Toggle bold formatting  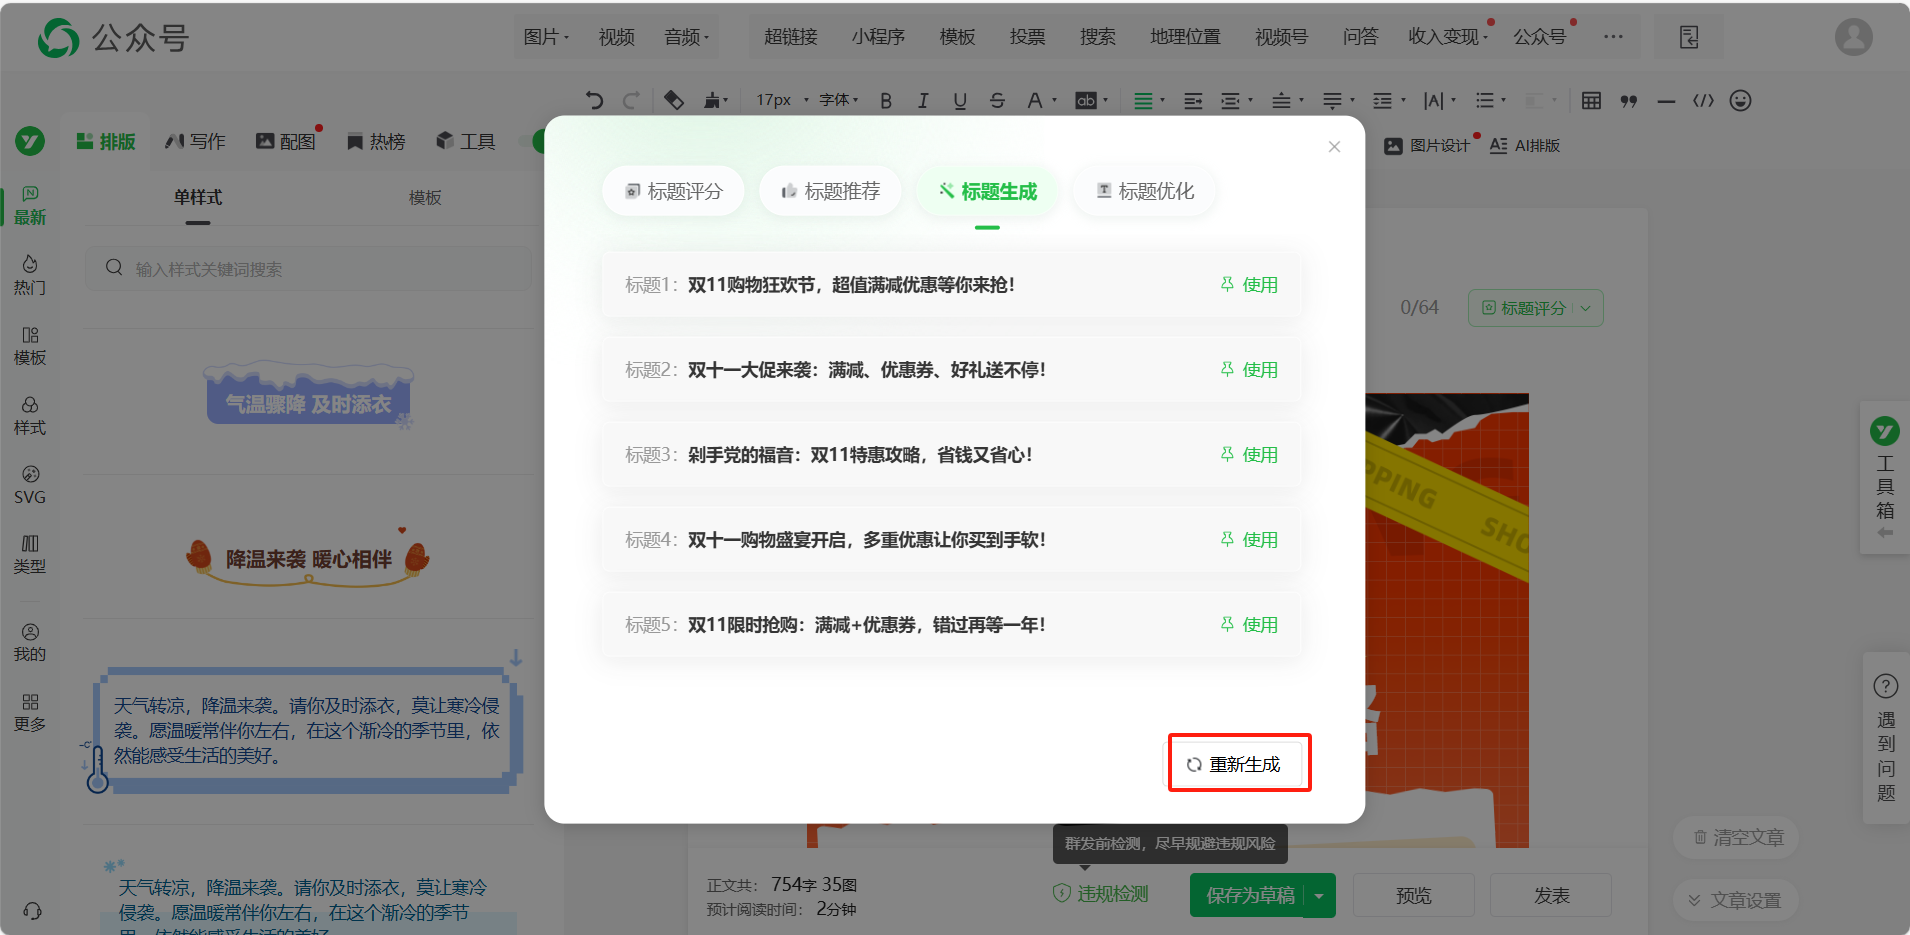pyautogui.click(x=886, y=101)
